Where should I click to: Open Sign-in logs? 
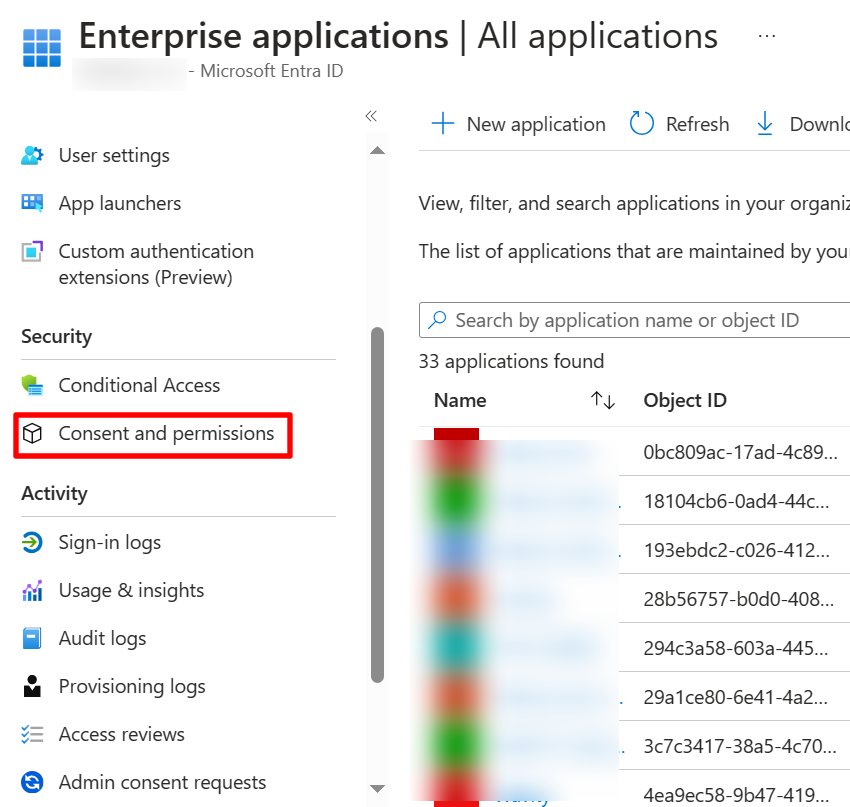pyautogui.click(x=110, y=543)
